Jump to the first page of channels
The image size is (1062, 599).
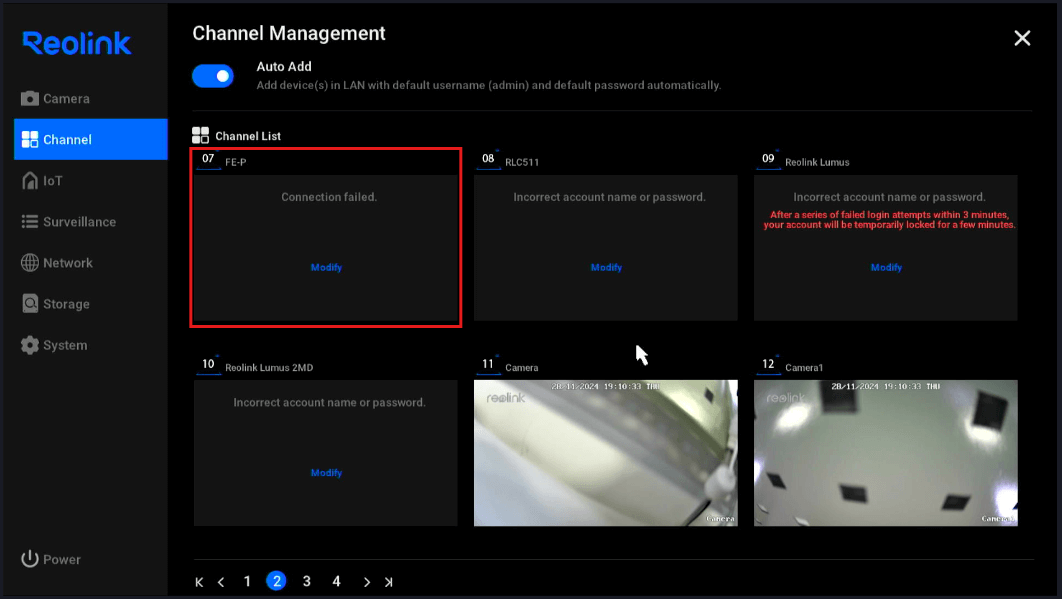[x=198, y=581]
